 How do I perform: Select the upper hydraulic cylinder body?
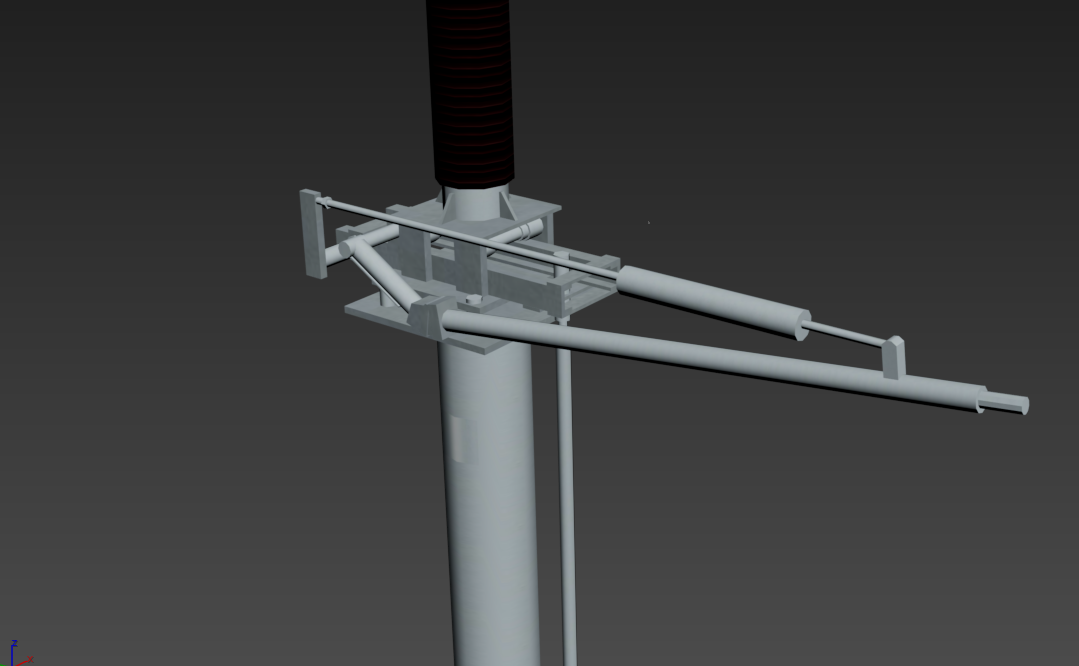(x=712, y=299)
